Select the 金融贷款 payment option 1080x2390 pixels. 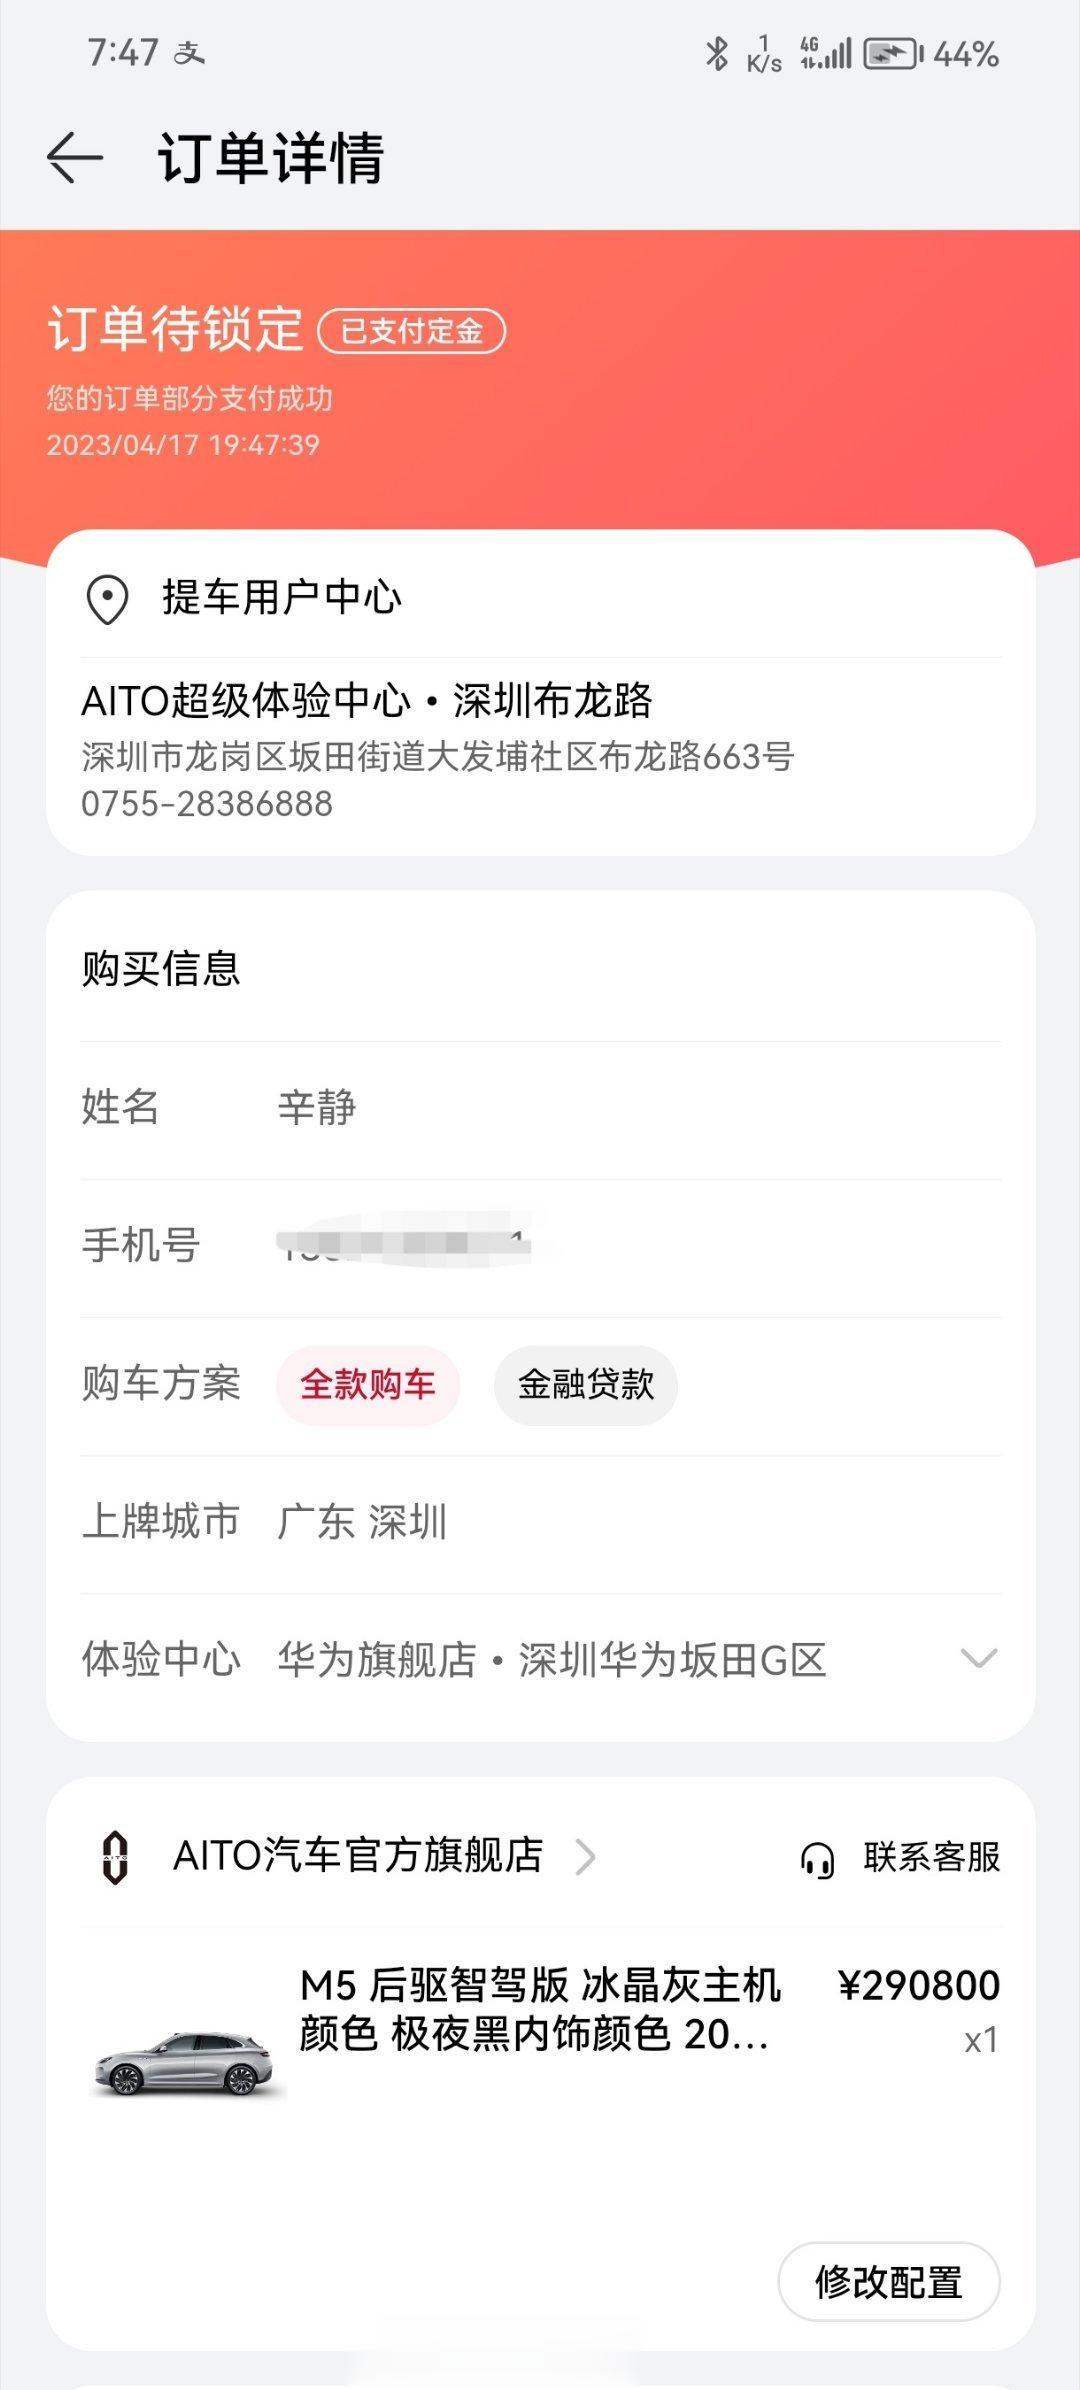(x=586, y=1385)
